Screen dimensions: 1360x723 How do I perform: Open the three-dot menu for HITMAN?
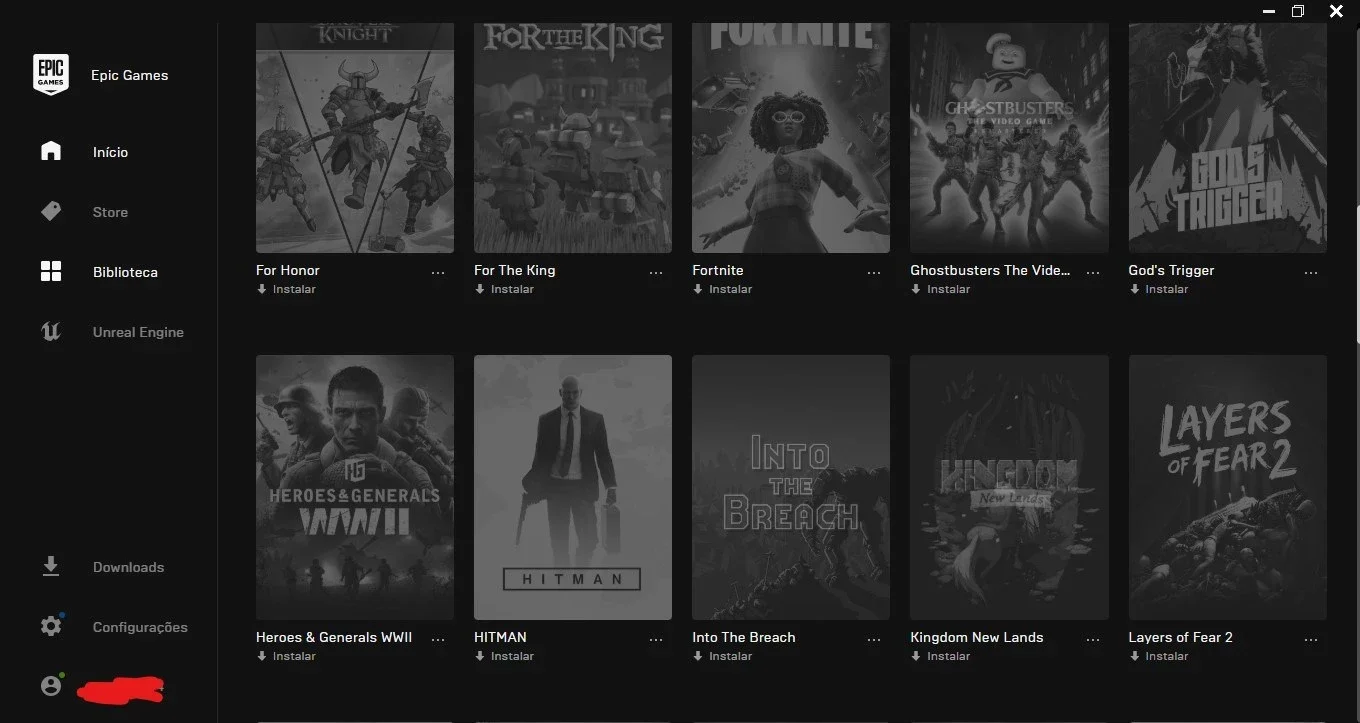click(656, 639)
